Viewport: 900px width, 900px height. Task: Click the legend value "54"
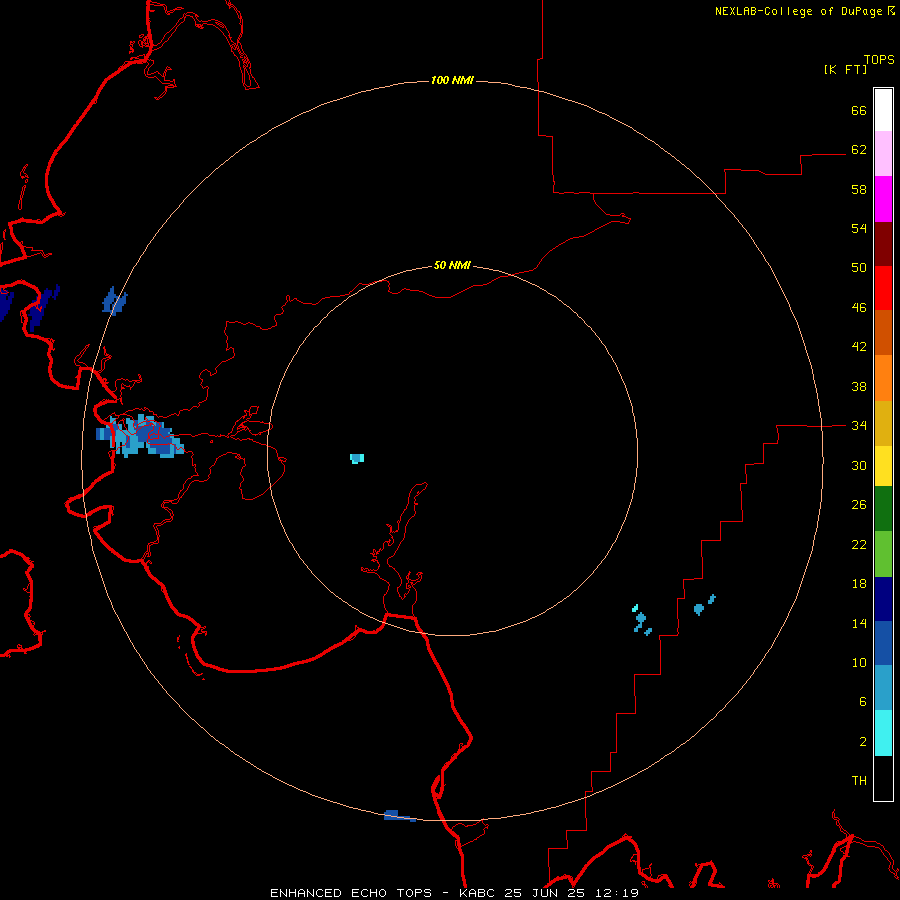859,228
